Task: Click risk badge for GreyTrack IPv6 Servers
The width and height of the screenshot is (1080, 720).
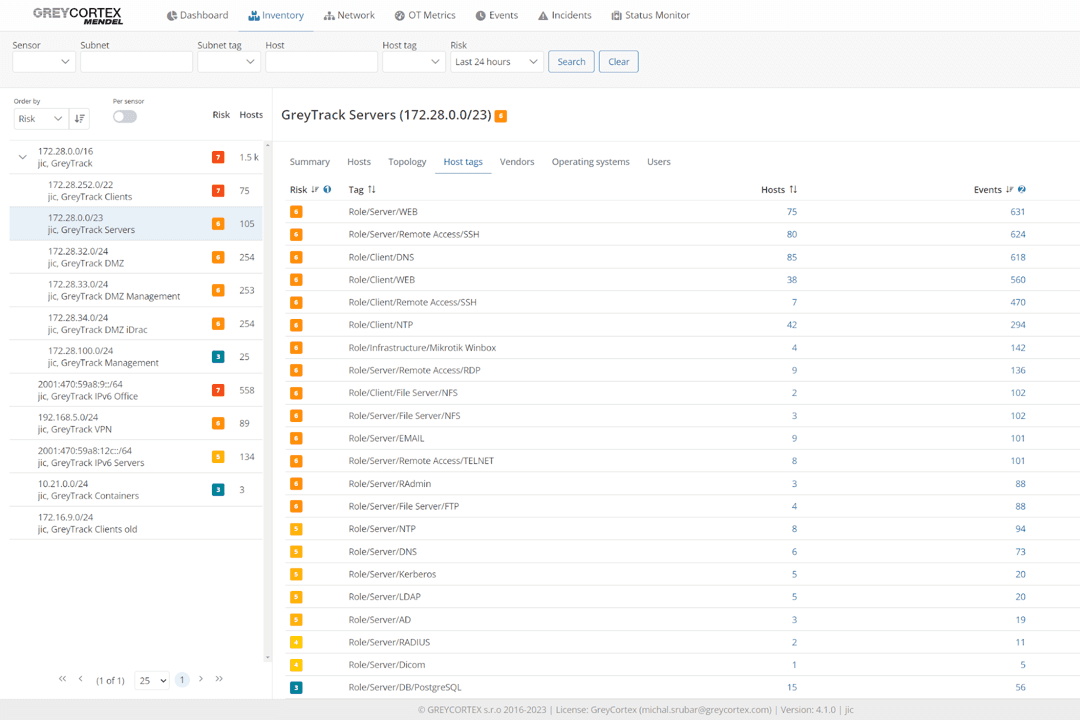Action: click(218, 457)
